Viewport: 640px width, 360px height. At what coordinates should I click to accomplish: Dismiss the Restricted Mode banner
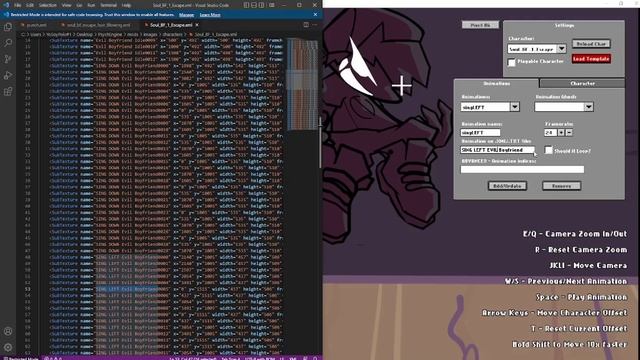click(315, 15)
